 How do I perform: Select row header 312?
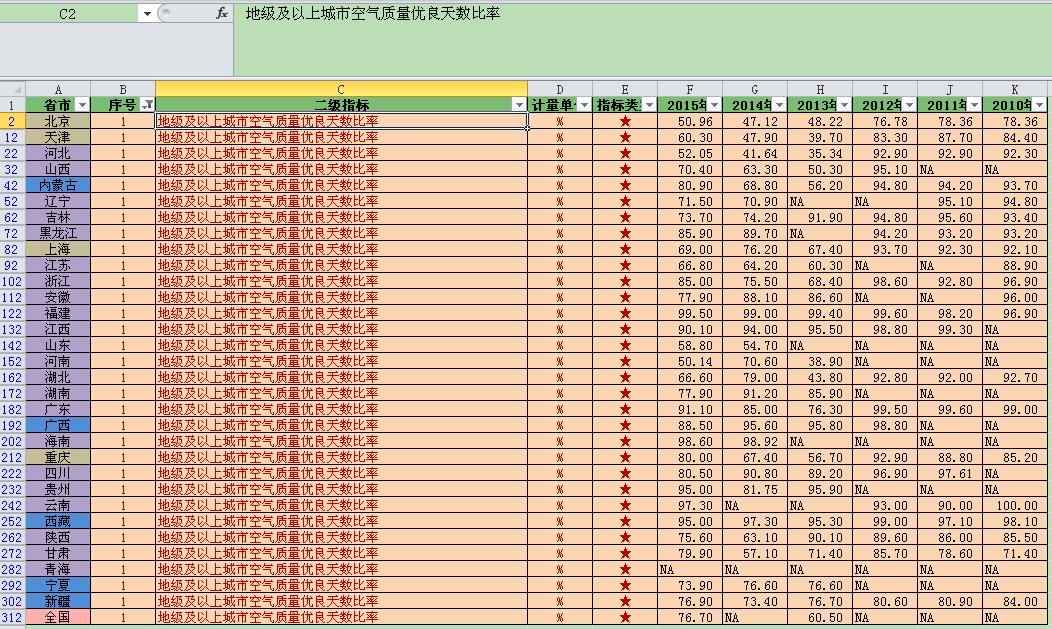coord(12,617)
